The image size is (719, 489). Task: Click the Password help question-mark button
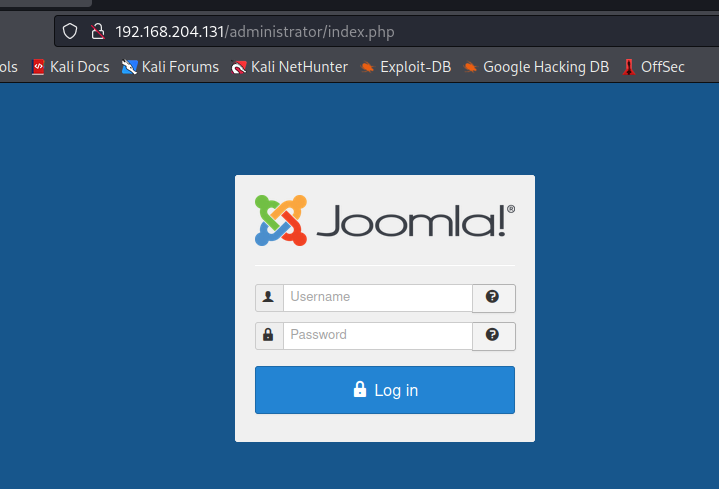[493, 336]
